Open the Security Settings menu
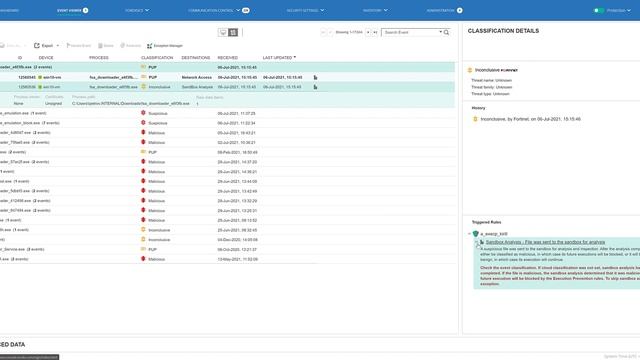 point(305,10)
